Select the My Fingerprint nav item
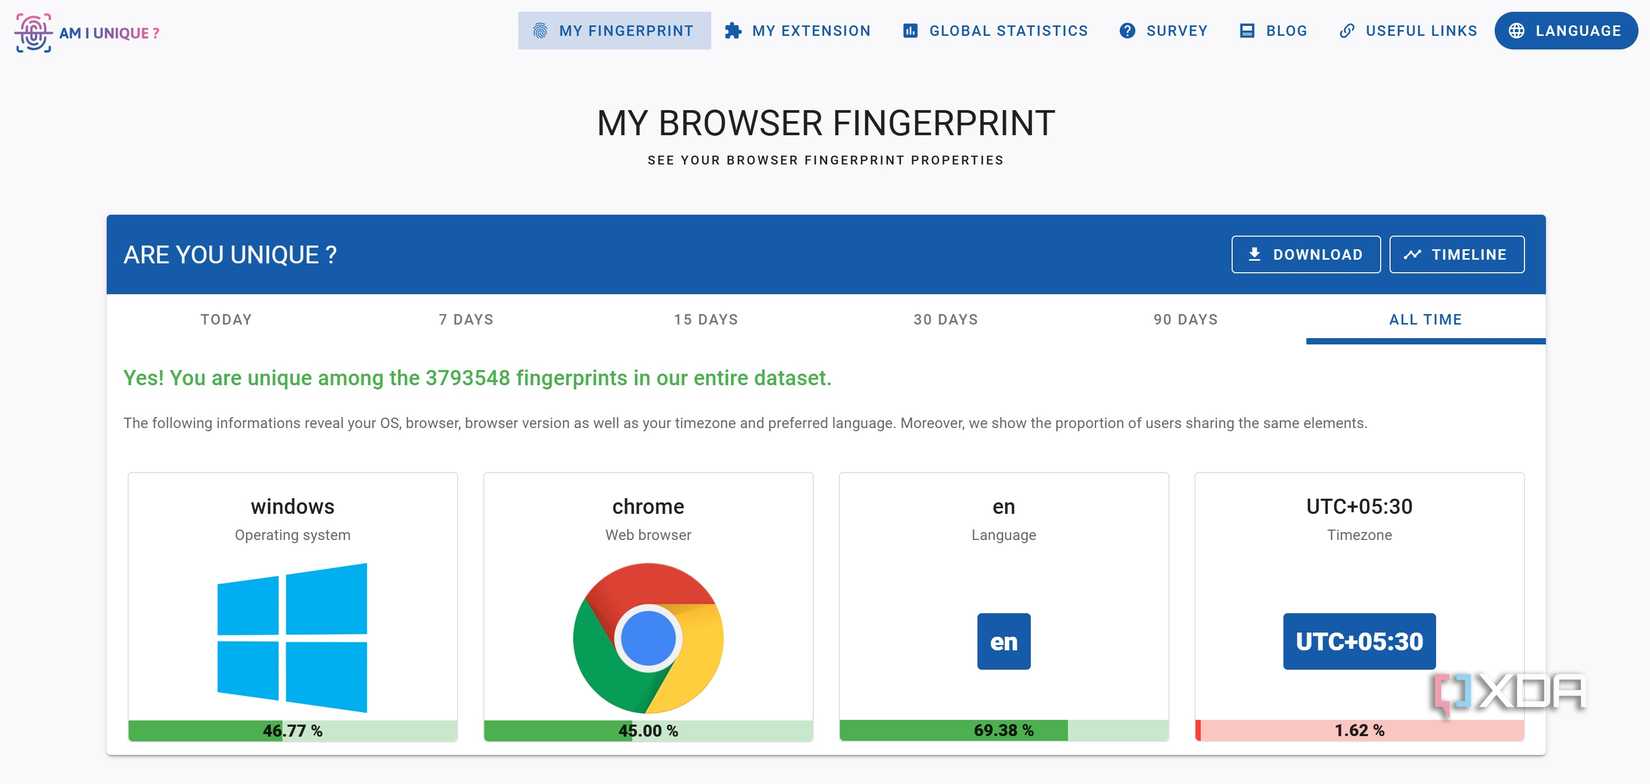Screen dimensions: 1650x784 pos(614,31)
